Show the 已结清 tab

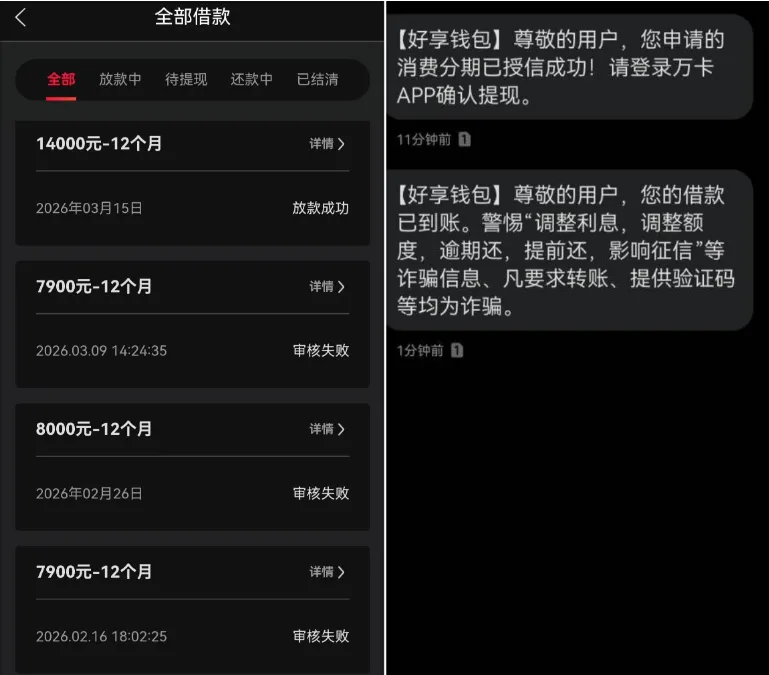pyautogui.click(x=317, y=79)
